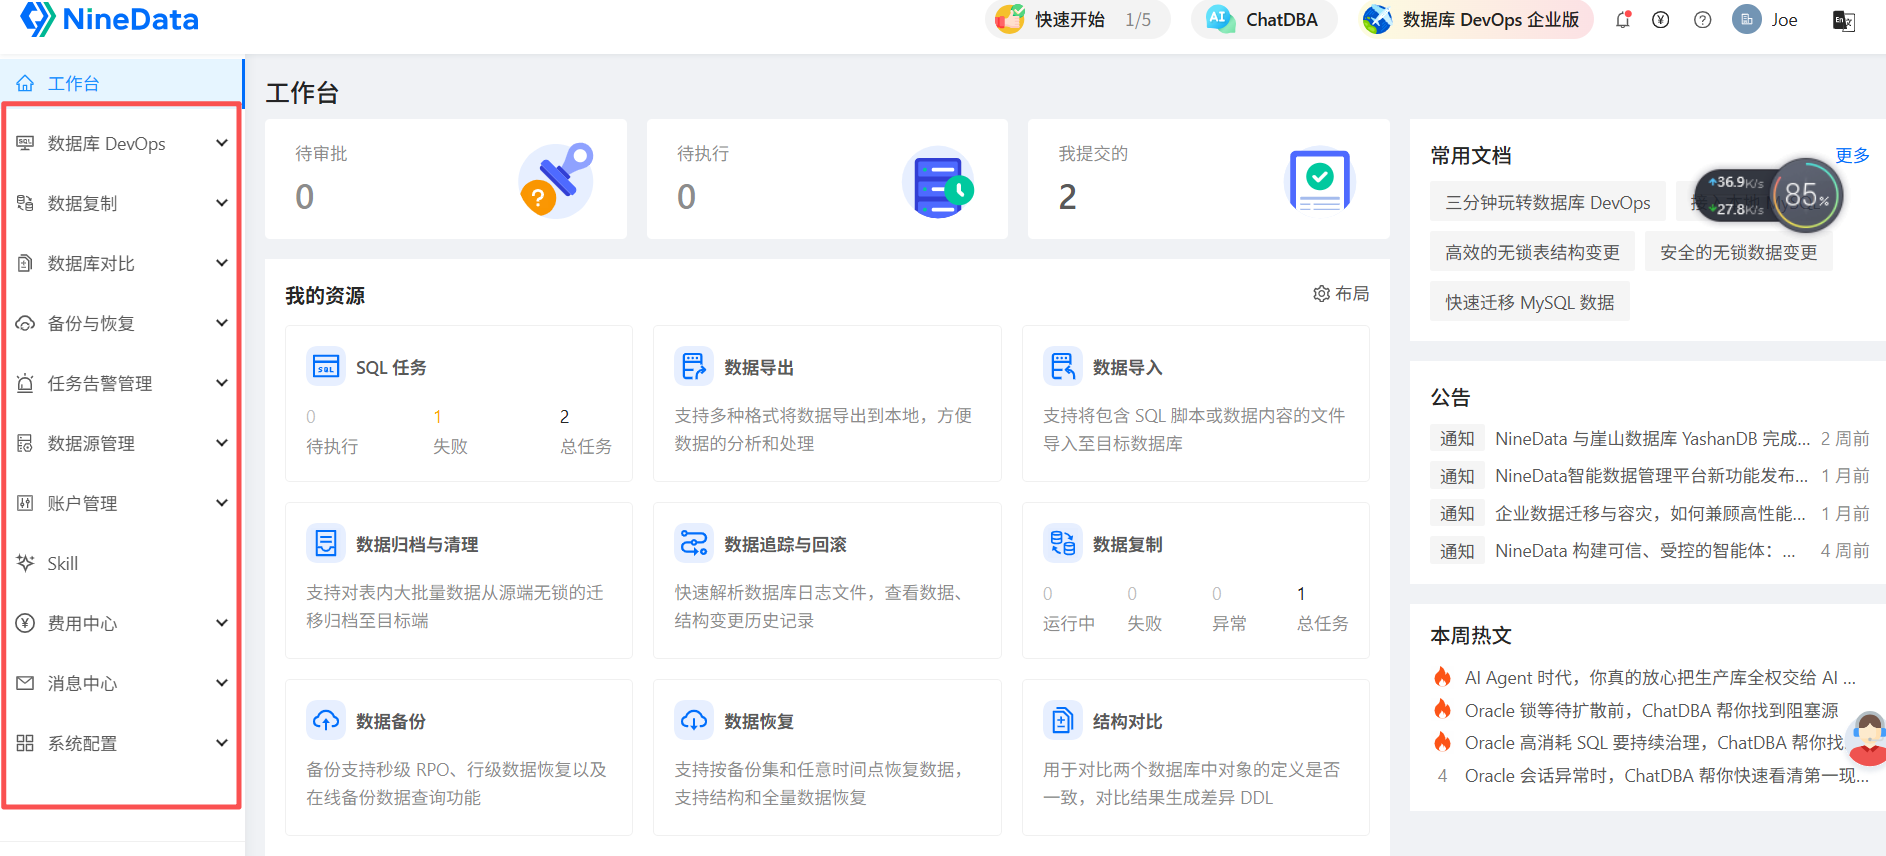Open 高效的无锁表结构变更 document
The height and width of the screenshot is (856, 1886).
click(x=1532, y=252)
